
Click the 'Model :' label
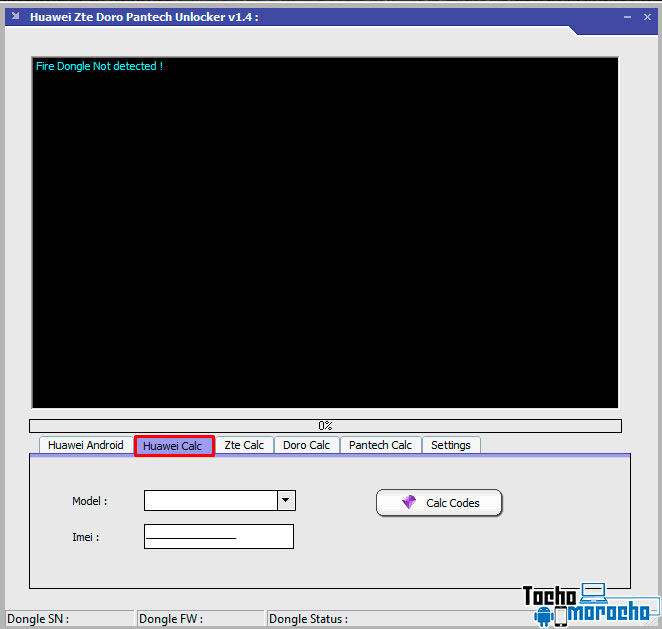pos(90,501)
